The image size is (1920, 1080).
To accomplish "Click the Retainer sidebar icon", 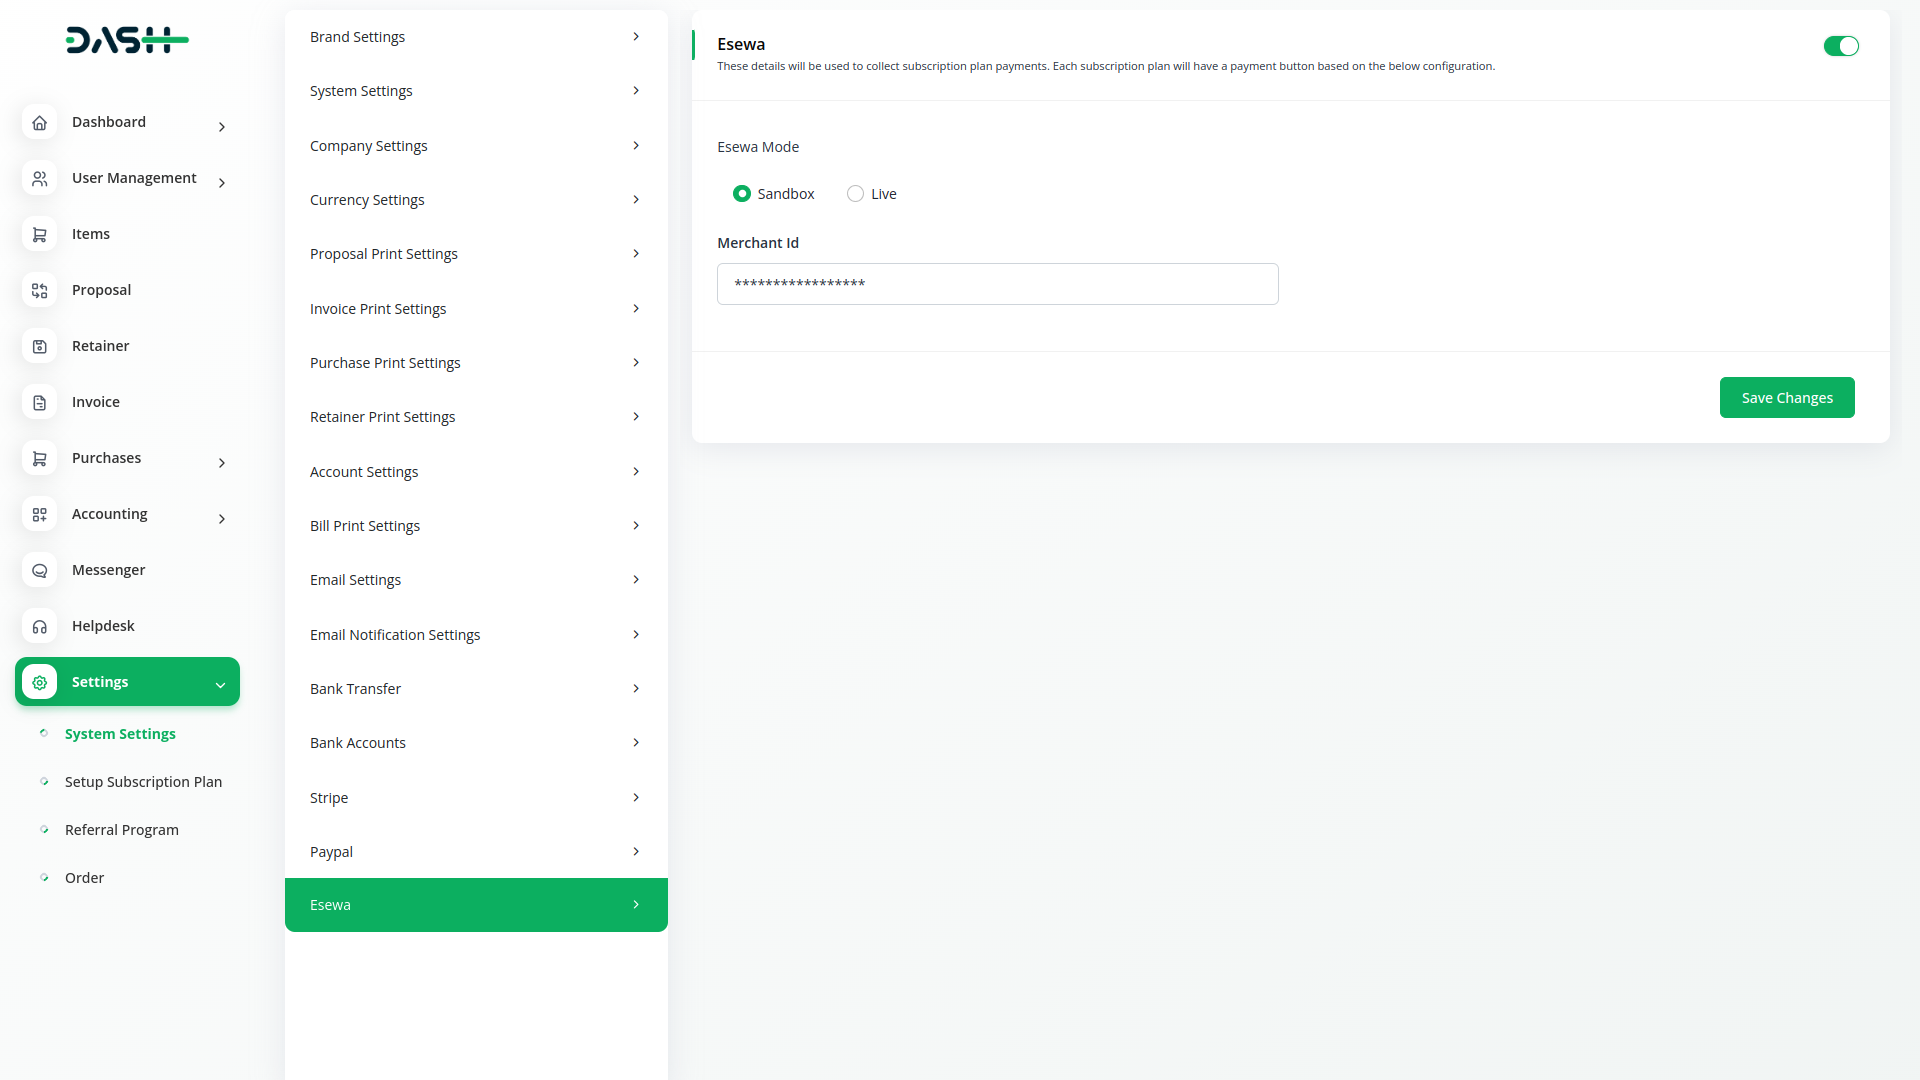I will [x=40, y=346].
